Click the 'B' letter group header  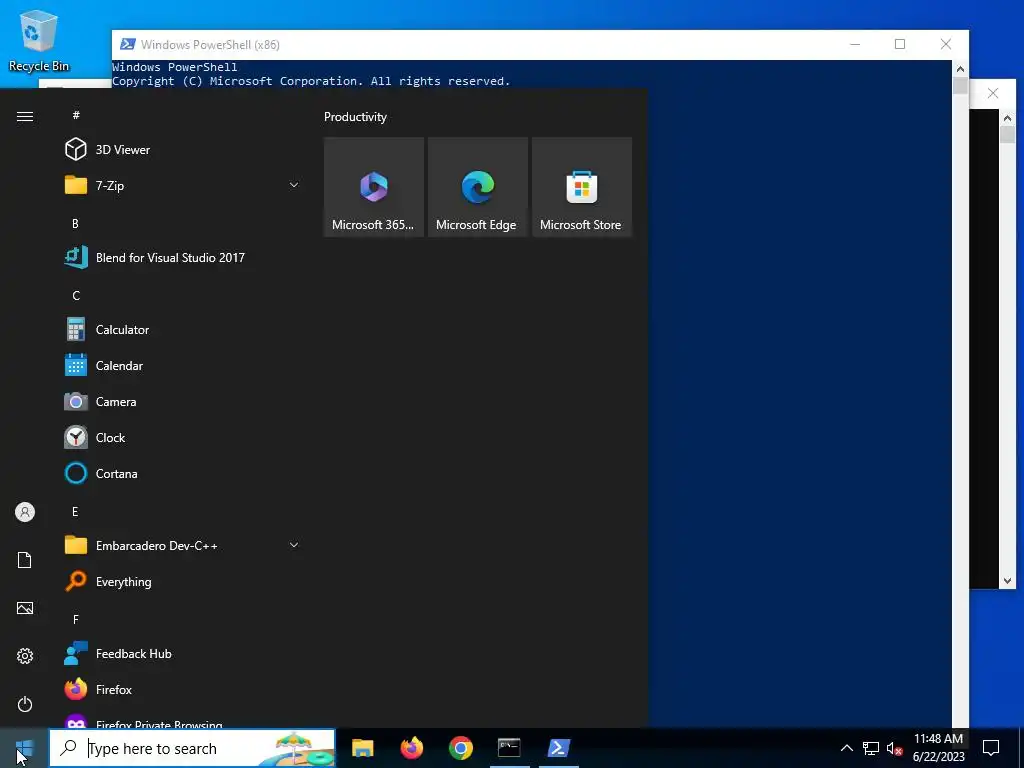[75, 223]
